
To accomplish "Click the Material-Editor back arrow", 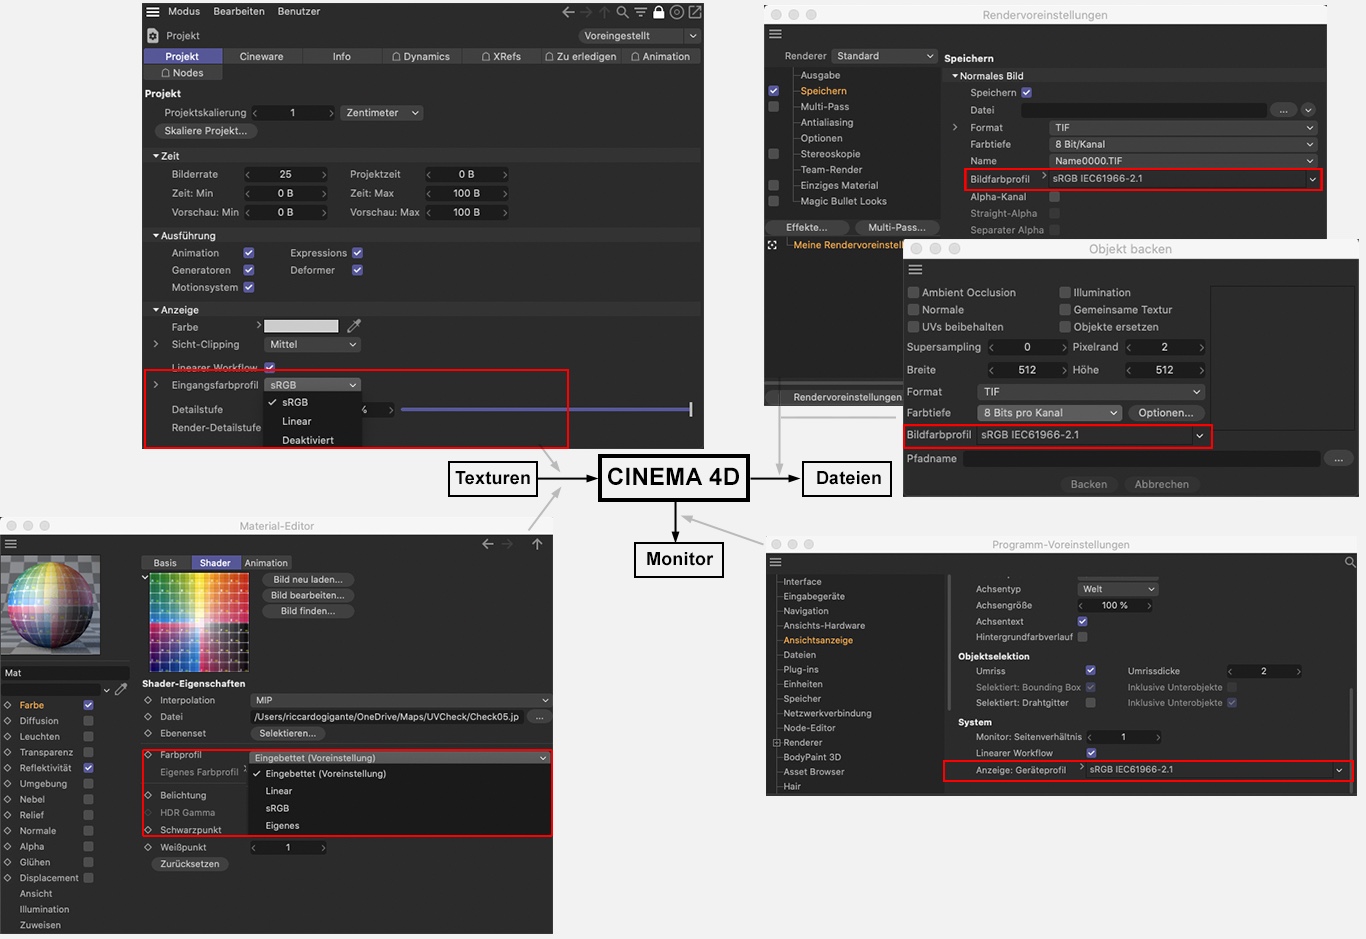I will [x=488, y=544].
